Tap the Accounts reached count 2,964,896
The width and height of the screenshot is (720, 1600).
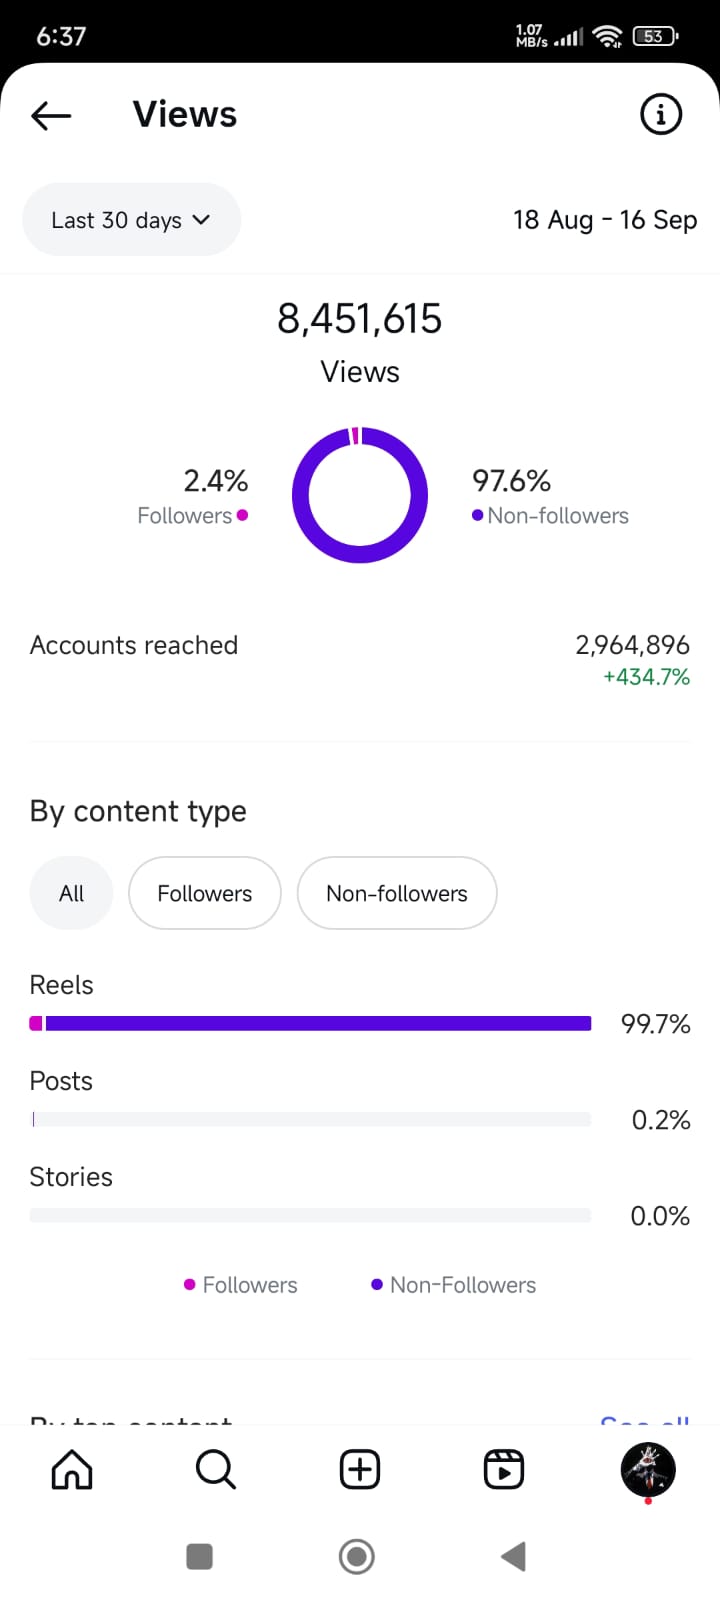(x=632, y=645)
